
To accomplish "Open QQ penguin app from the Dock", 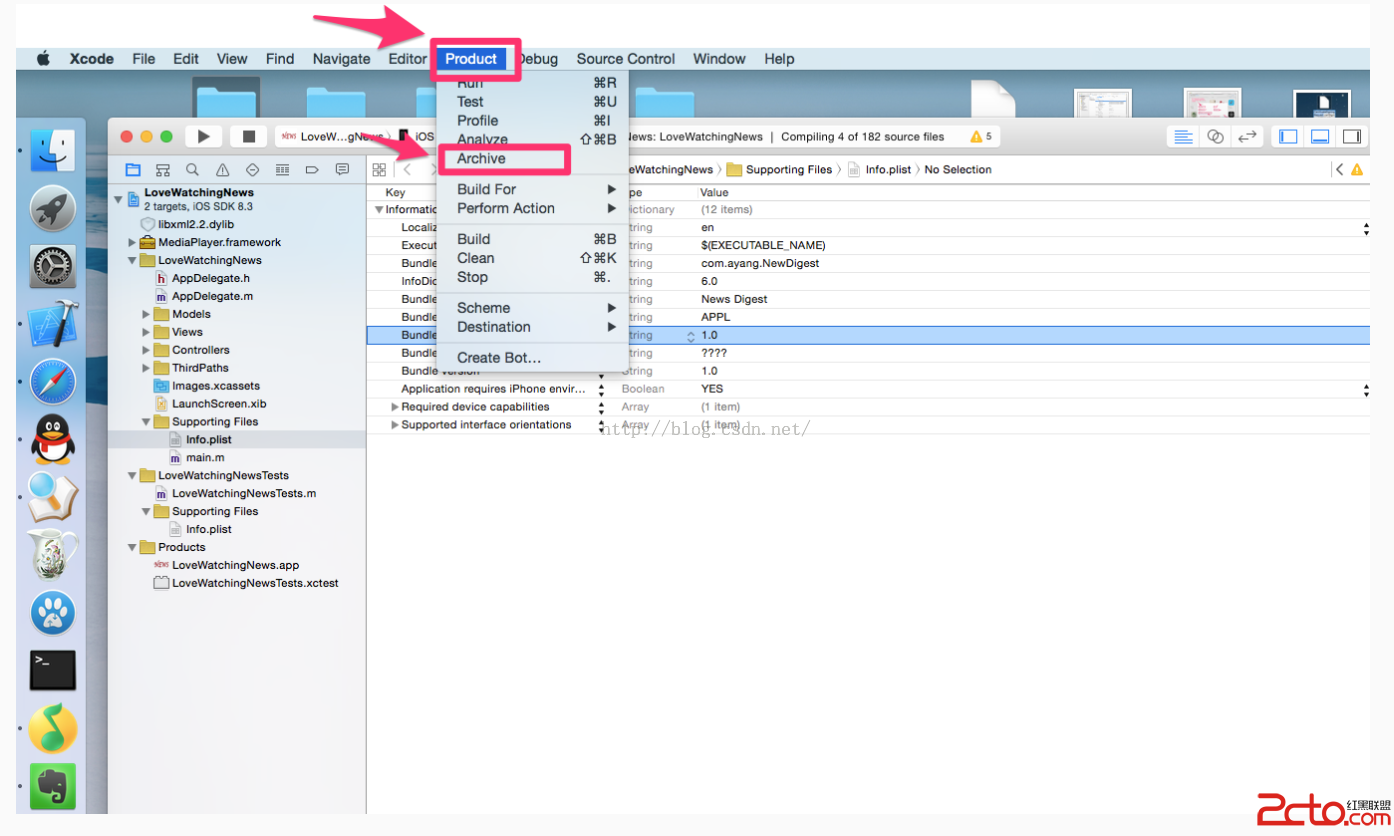I will 52,440.
